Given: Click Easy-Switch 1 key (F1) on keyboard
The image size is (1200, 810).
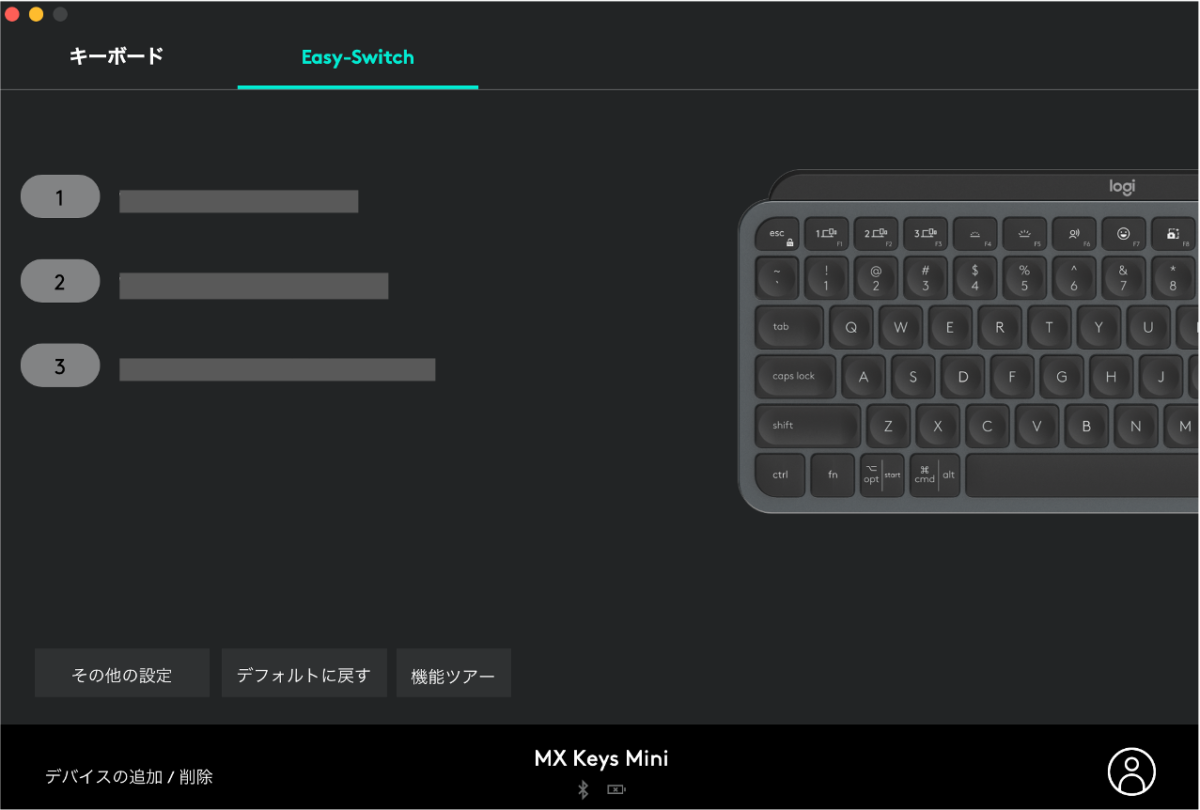Looking at the screenshot, I should [826, 234].
